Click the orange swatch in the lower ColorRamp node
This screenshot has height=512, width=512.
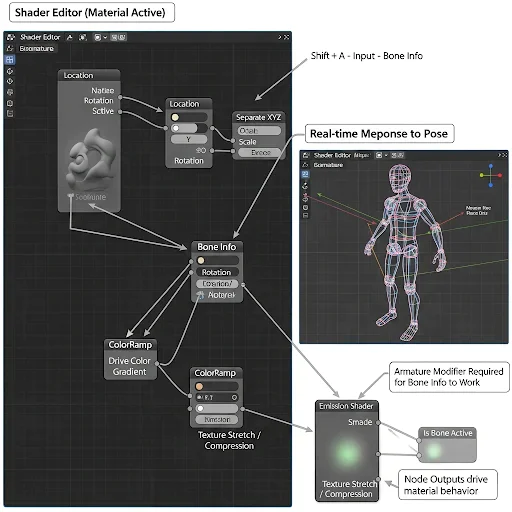199,386
